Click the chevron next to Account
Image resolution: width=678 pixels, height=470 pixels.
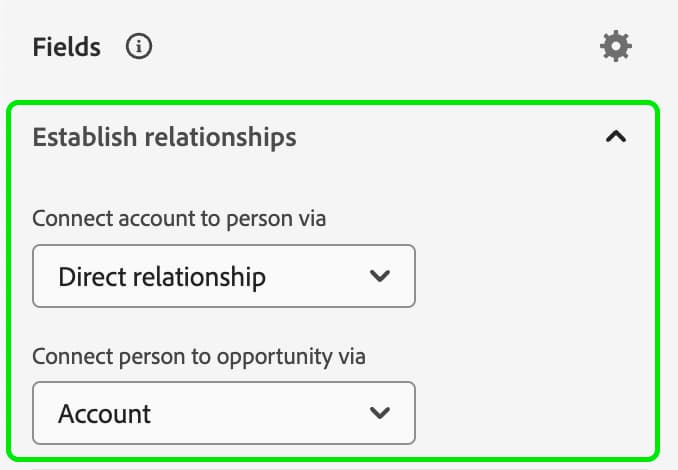(379, 412)
